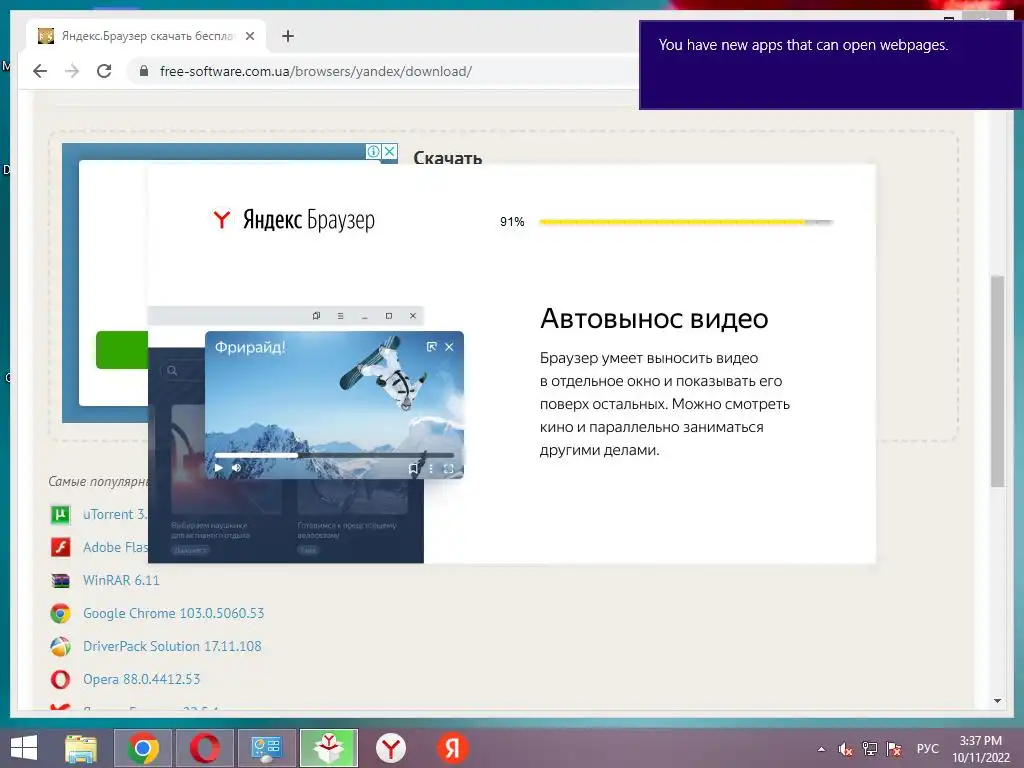Open the video three-dot menu
The height and width of the screenshot is (768, 1024).
[x=430, y=468]
